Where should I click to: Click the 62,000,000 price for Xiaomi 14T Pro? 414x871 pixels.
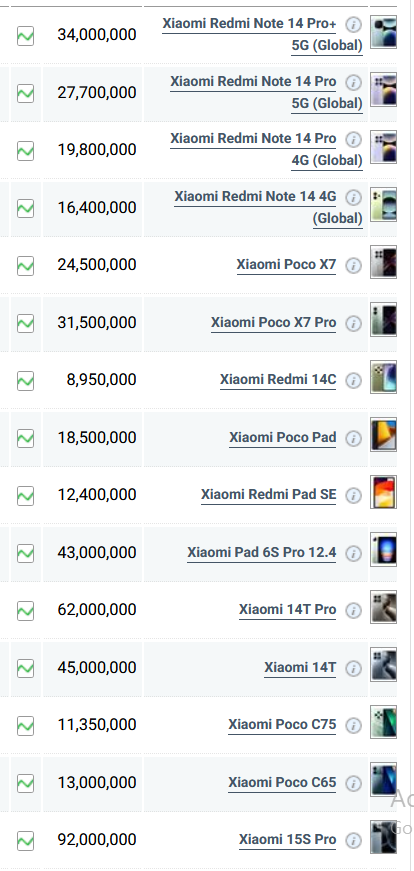coord(97,610)
